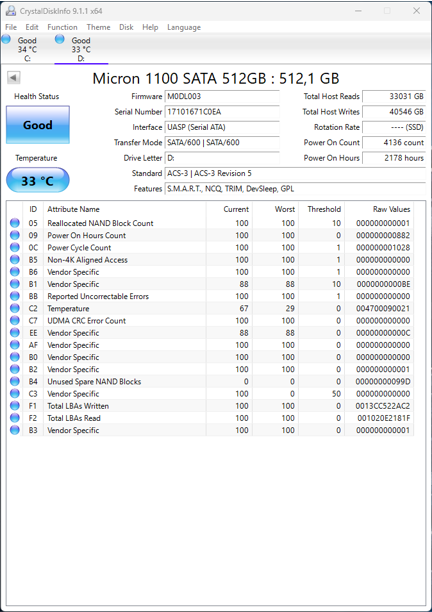
Task: Open the Help menu
Action: point(150,27)
